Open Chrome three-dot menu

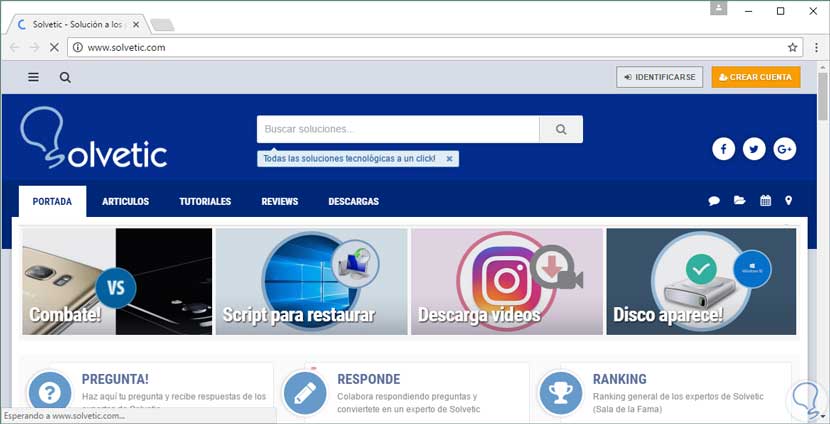point(817,47)
